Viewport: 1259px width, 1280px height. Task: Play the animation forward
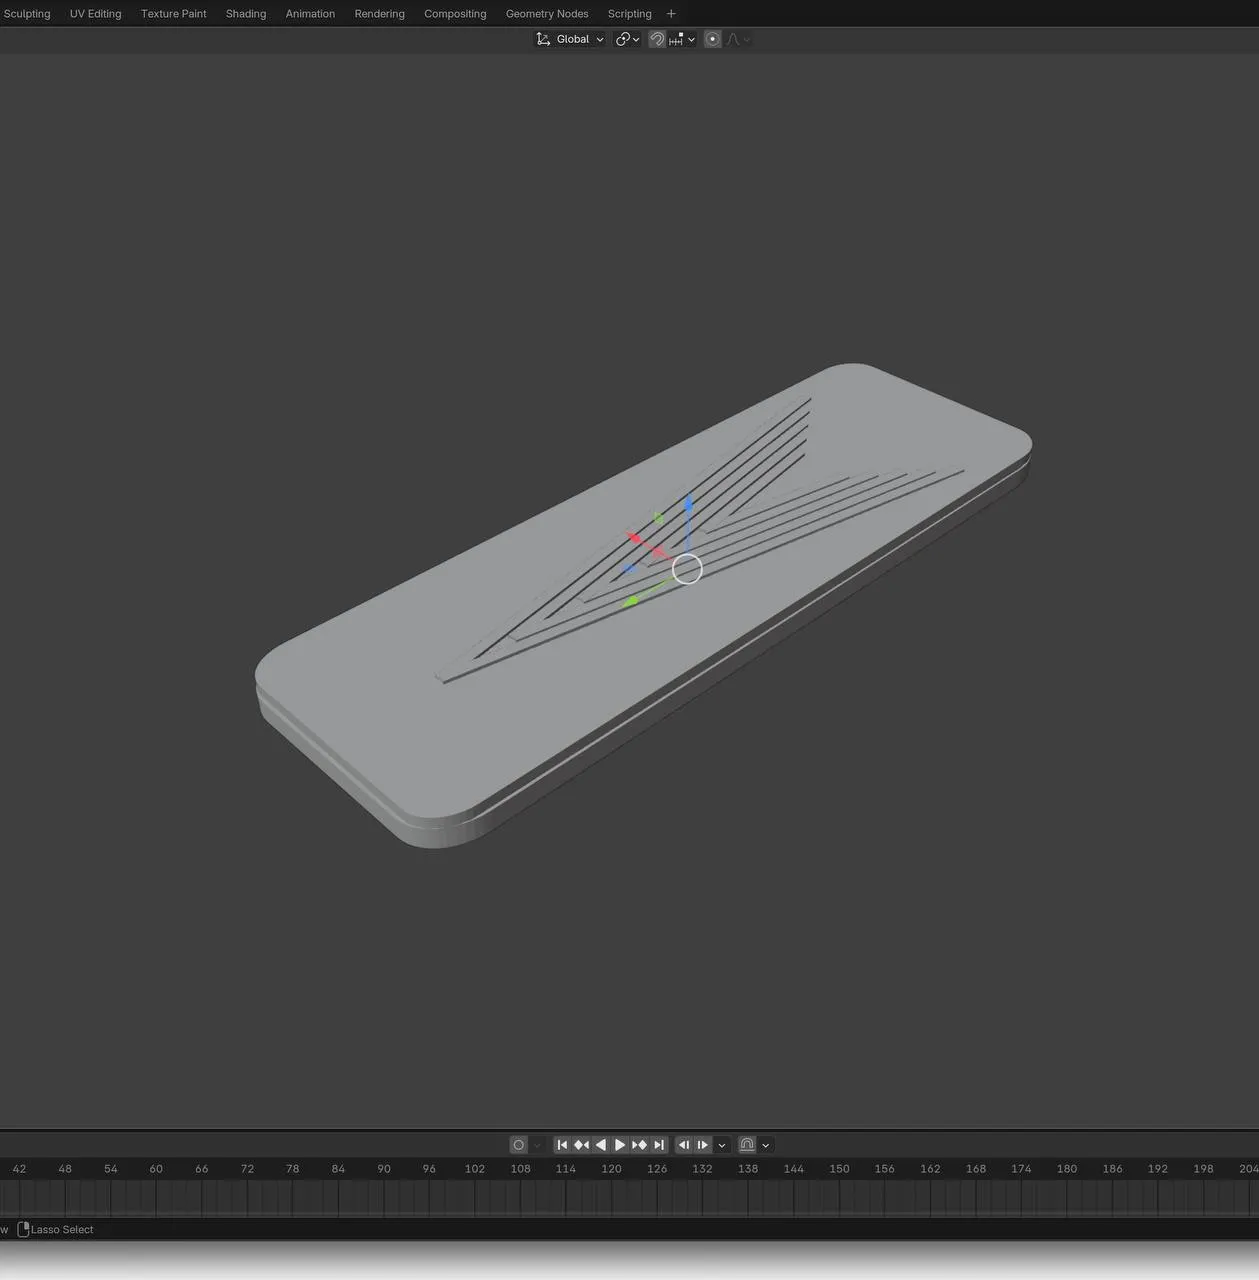point(620,1145)
